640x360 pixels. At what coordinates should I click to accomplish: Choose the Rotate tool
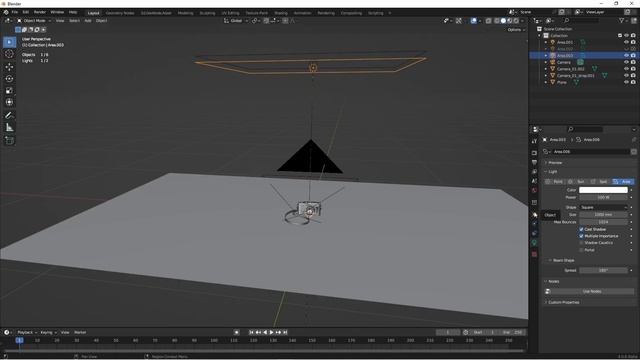pyautogui.click(x=9, y=78)
